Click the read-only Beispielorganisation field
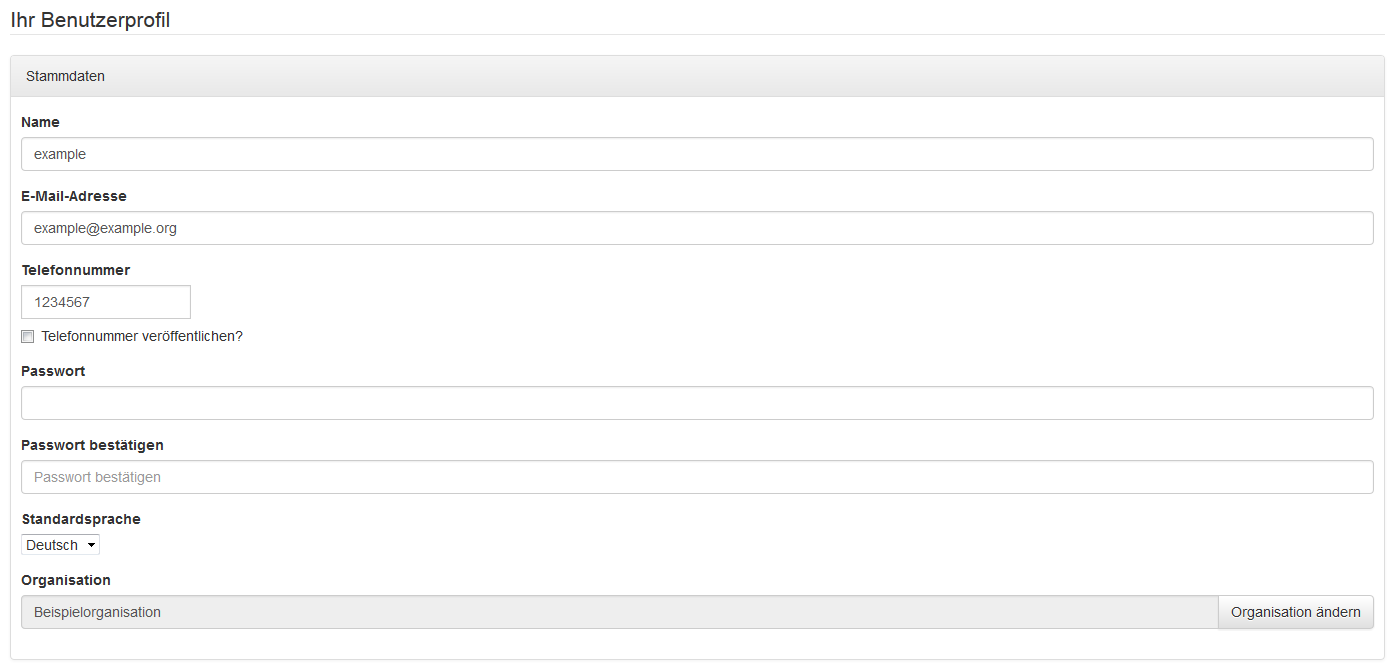Viewport: 1392px width, 669px height. tap(618, 612)
